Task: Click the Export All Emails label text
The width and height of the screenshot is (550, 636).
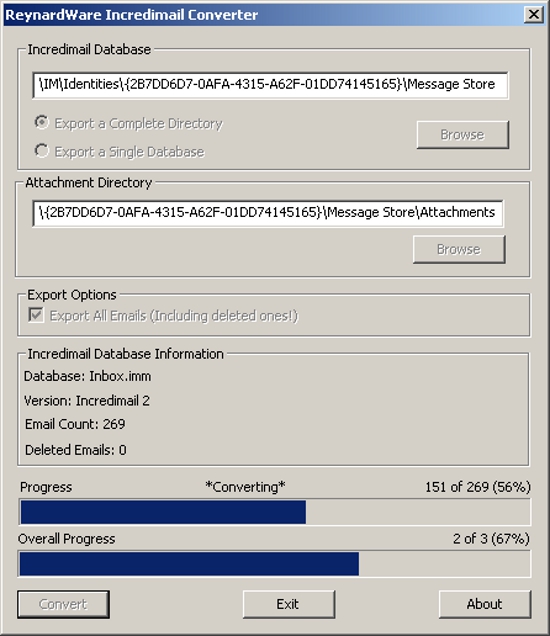Action: 174,316
